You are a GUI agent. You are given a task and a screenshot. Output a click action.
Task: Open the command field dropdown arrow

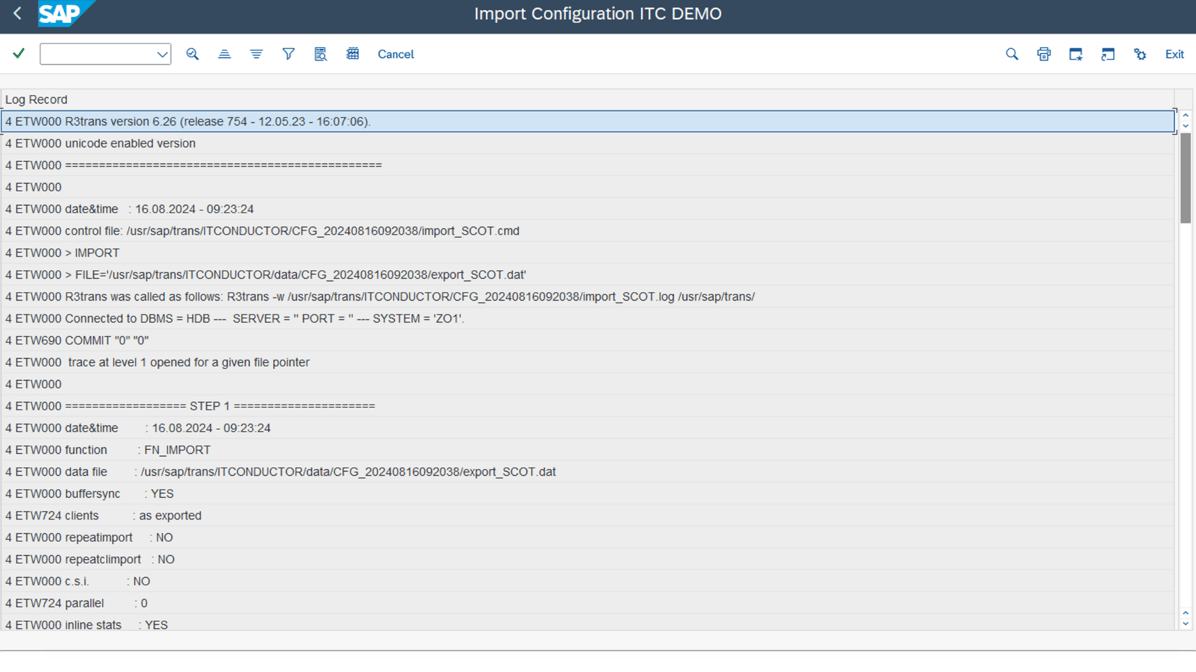coord(162,54)
